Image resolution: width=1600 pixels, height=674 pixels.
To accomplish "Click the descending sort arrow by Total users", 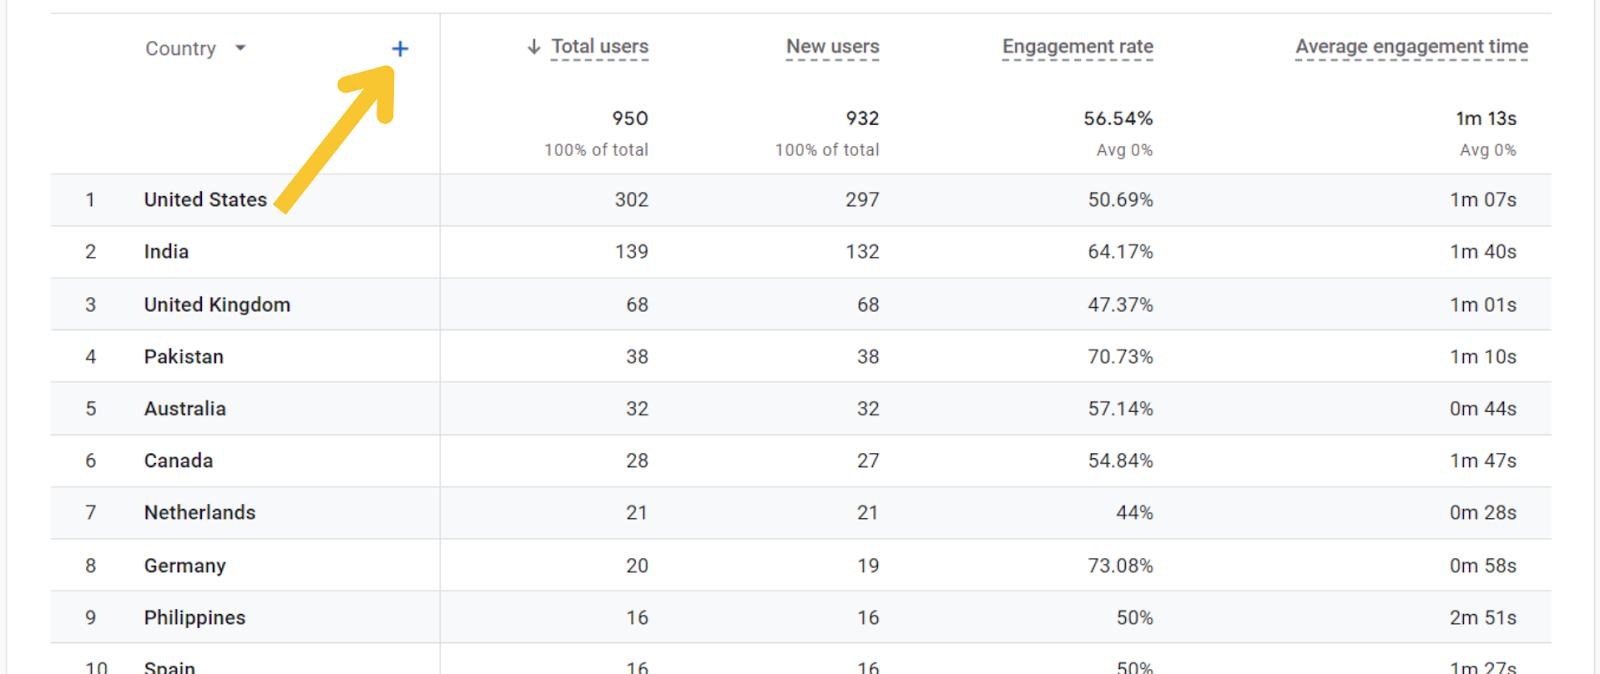I will click(534, 46).
